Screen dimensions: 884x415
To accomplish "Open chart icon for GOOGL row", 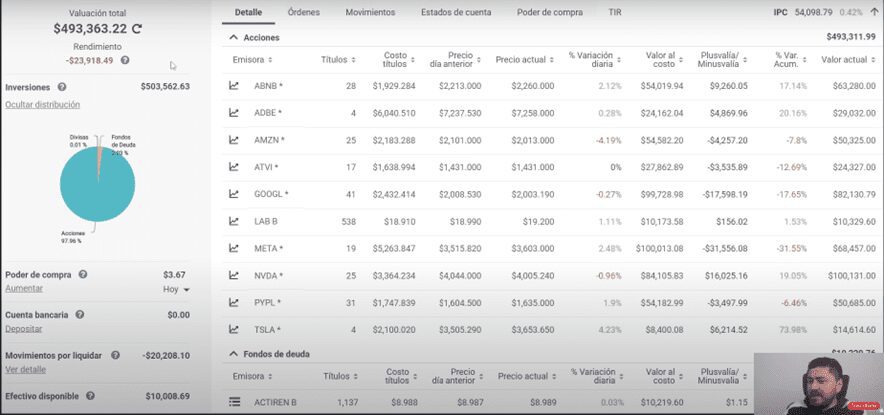I will click(234, 194).
